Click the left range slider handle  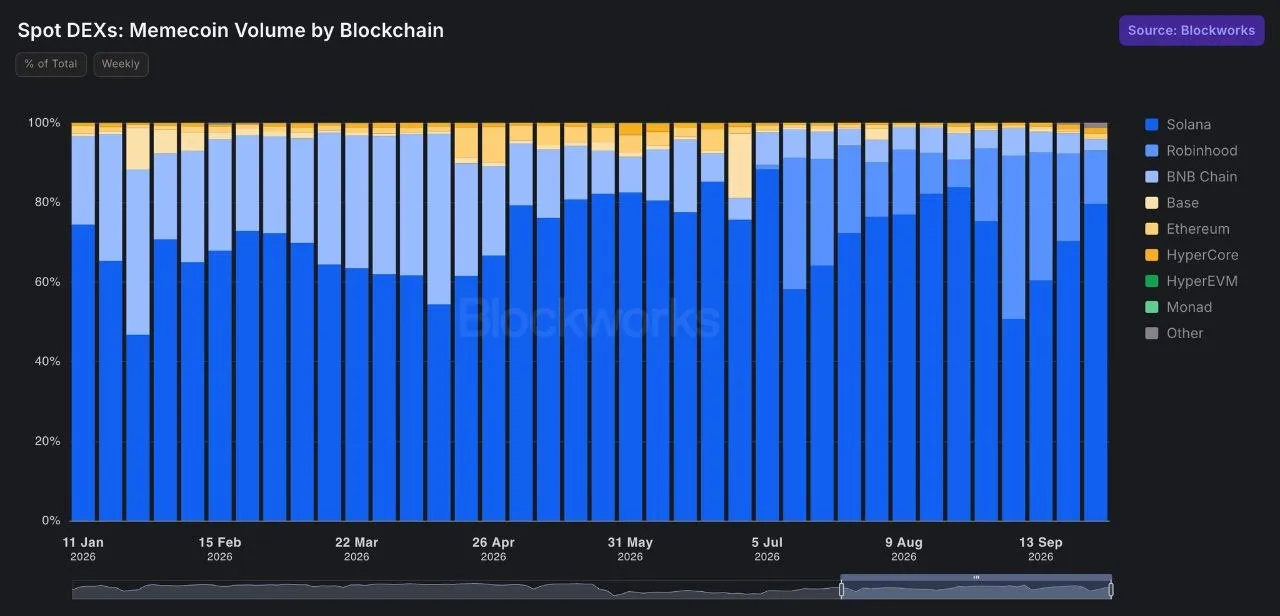point(841,590)
